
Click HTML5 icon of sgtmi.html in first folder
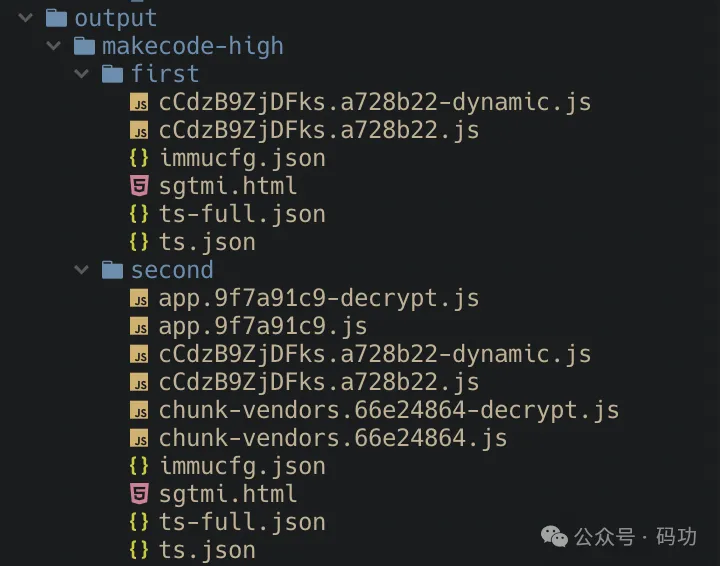[x=139, y=186]
